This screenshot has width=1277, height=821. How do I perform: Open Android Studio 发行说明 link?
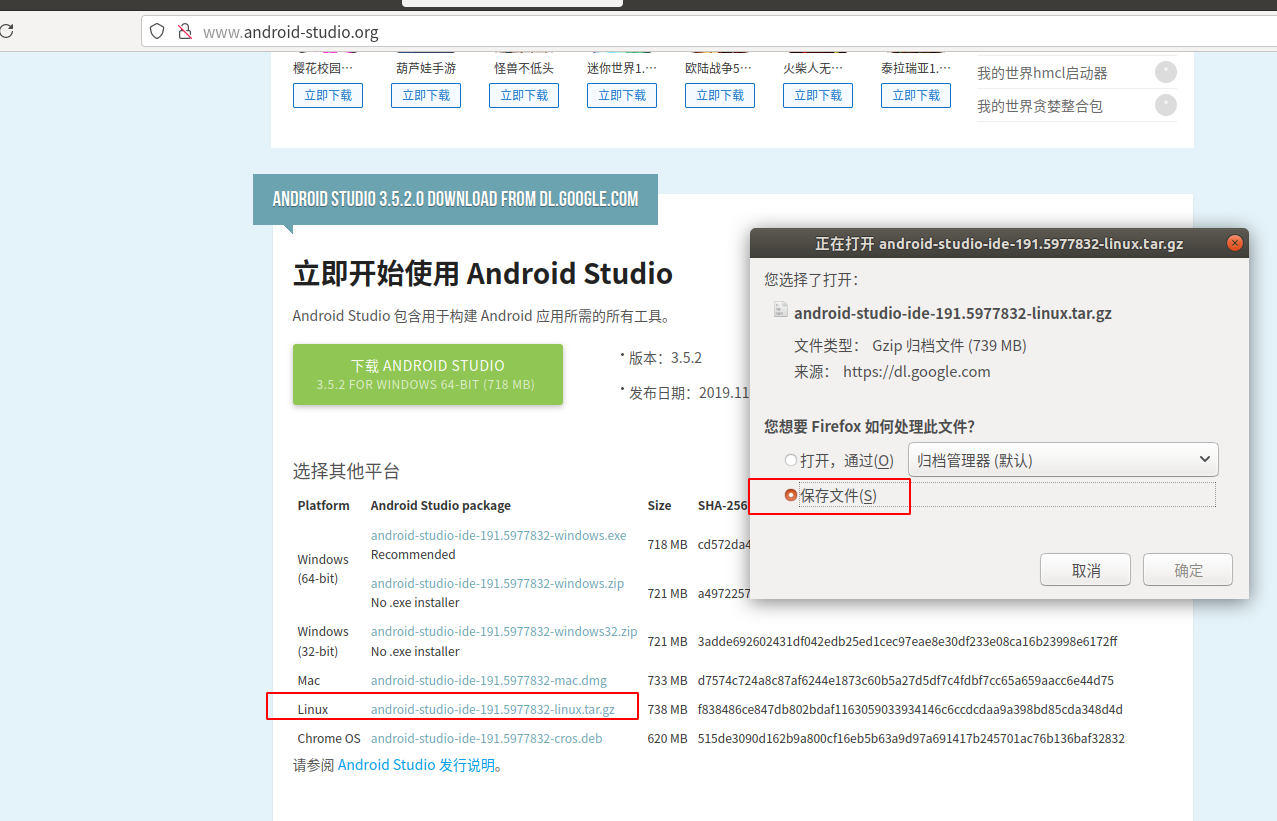416,765
